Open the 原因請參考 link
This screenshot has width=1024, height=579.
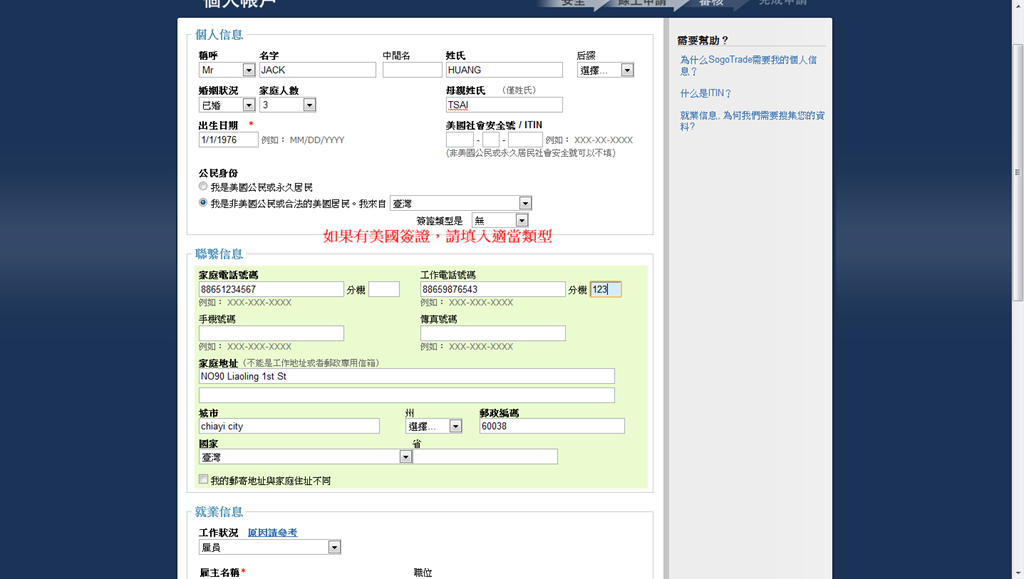pyautogui.click(x=272, y=533)
